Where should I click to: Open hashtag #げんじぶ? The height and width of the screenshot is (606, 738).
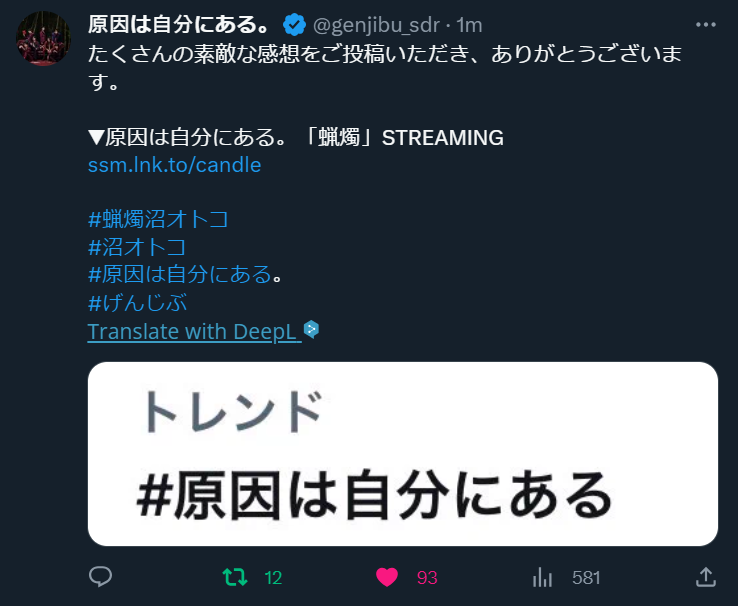(137, 303)
